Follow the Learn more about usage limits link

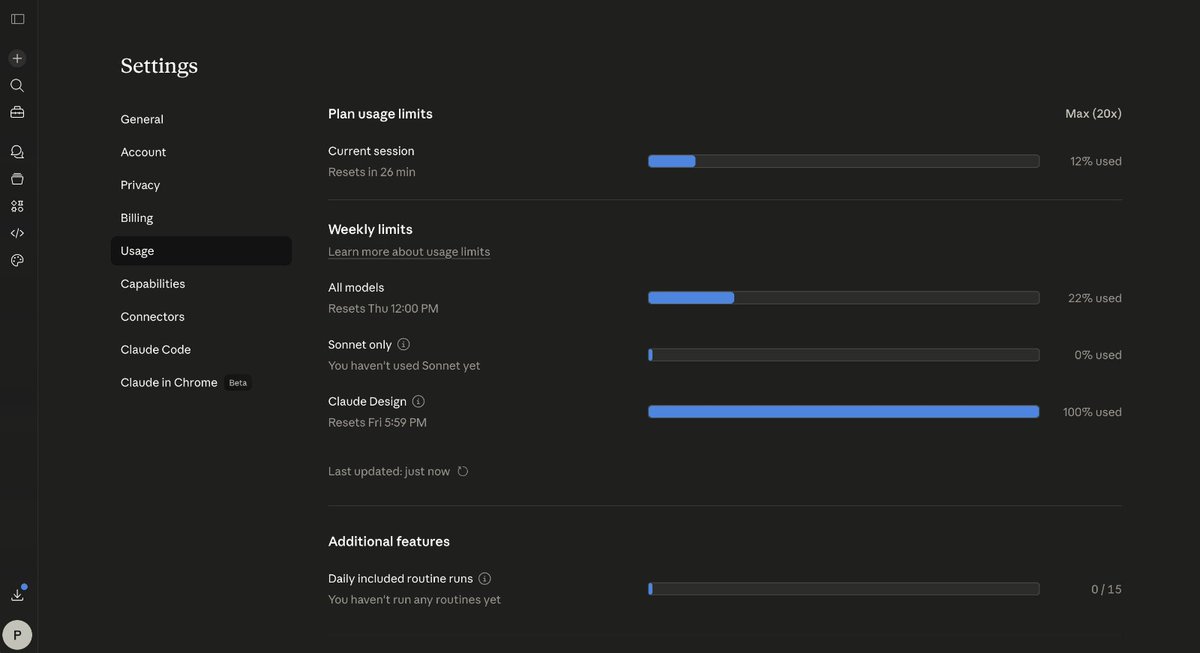tap(409, 252)
